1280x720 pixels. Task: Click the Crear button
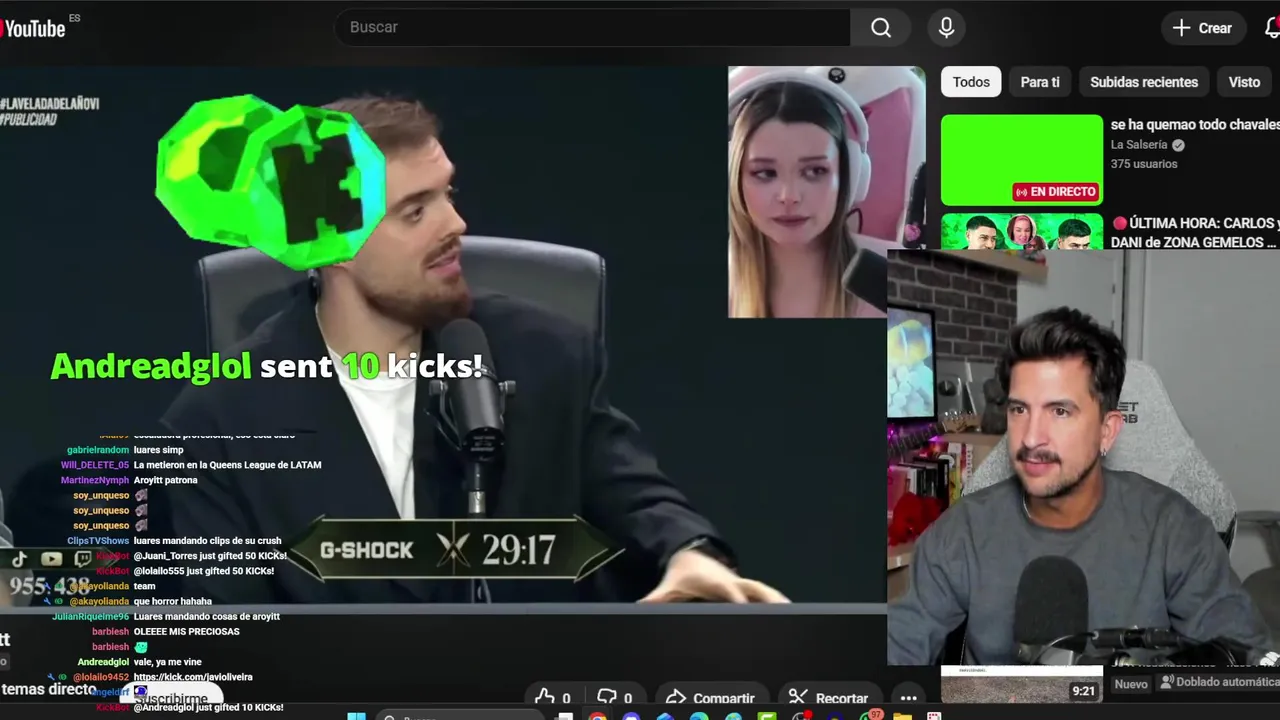click(1202, 28)
